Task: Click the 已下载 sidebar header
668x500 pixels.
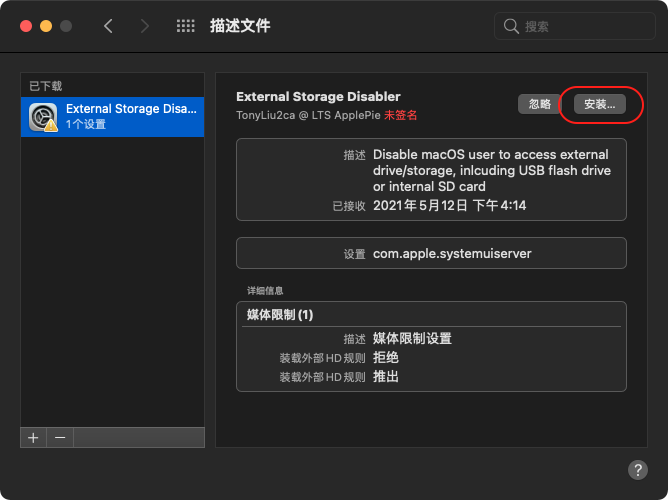Action: tap(45, 86)
